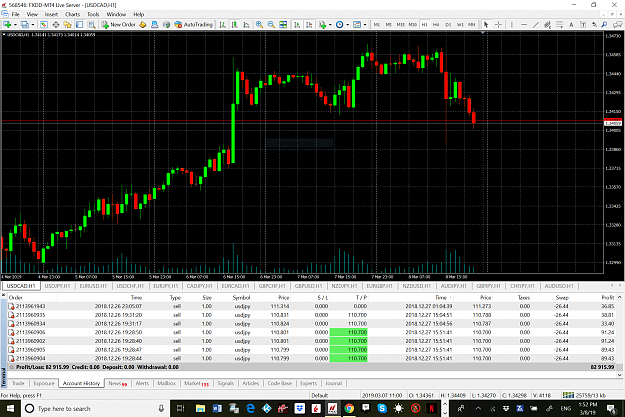Toggle the AutoTrading button
Image resolution: width=625 pixels, height=417 pixels.
[x=194, y=25]
